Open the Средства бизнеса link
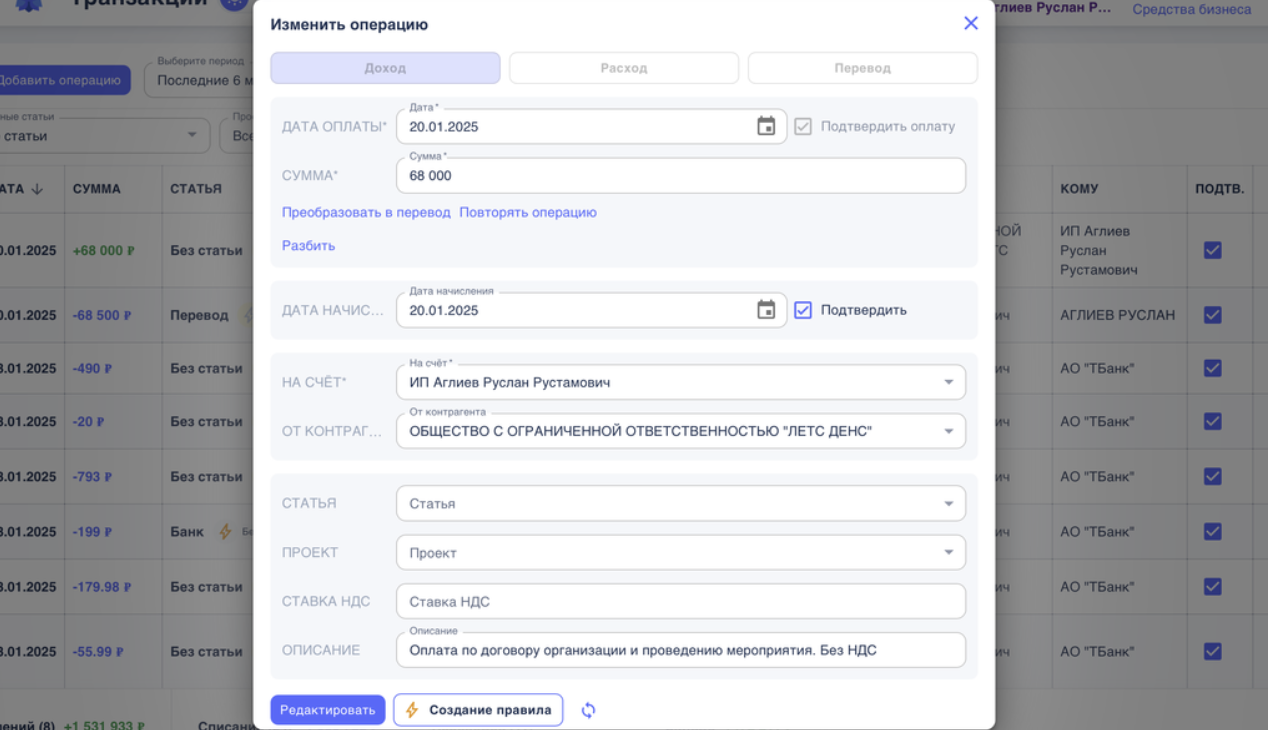1268x730 pixels. click(1190, 8)
